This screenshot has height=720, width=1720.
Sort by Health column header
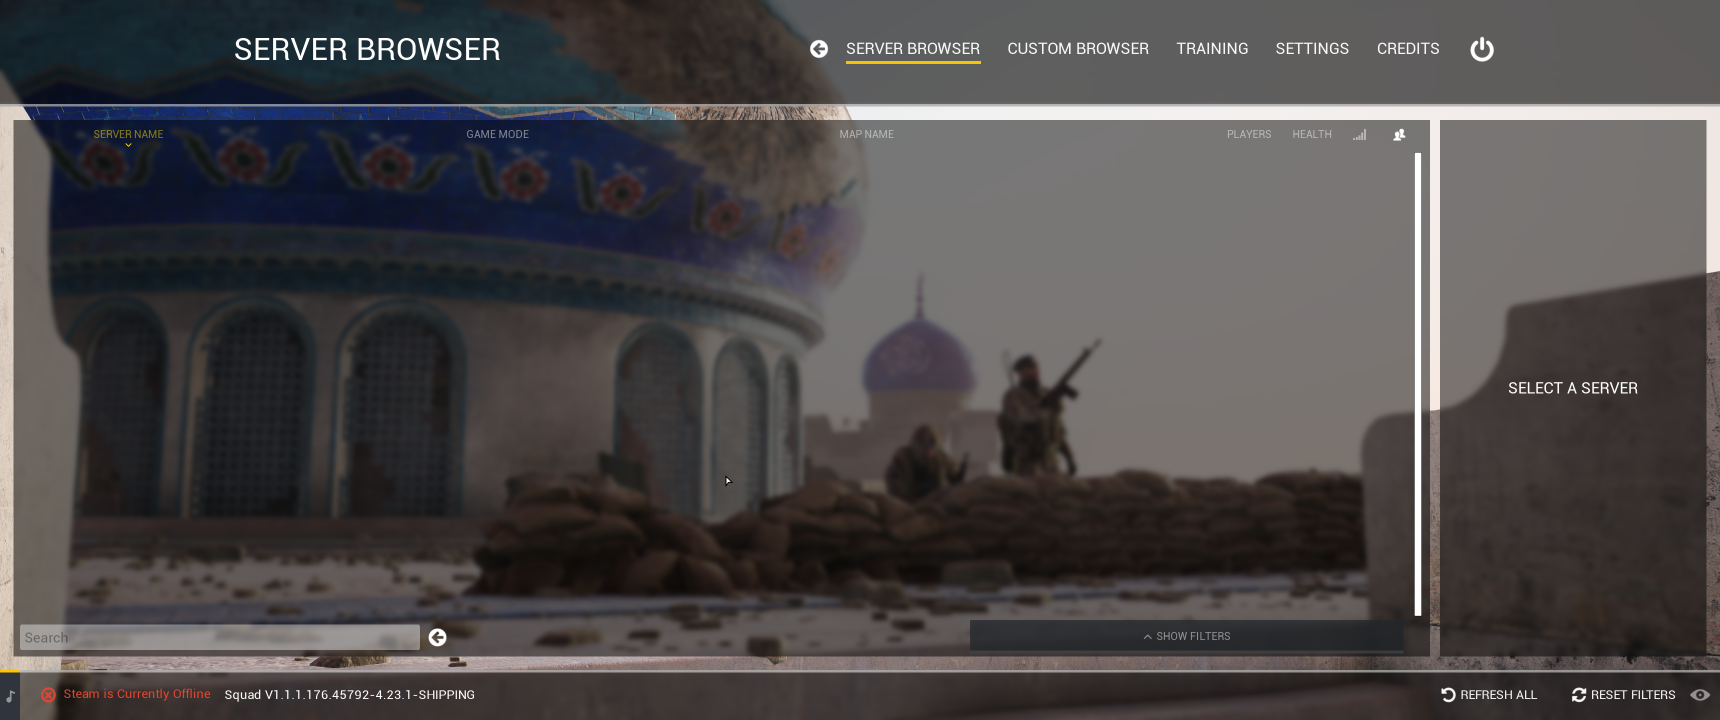[x=1312, y=134]
